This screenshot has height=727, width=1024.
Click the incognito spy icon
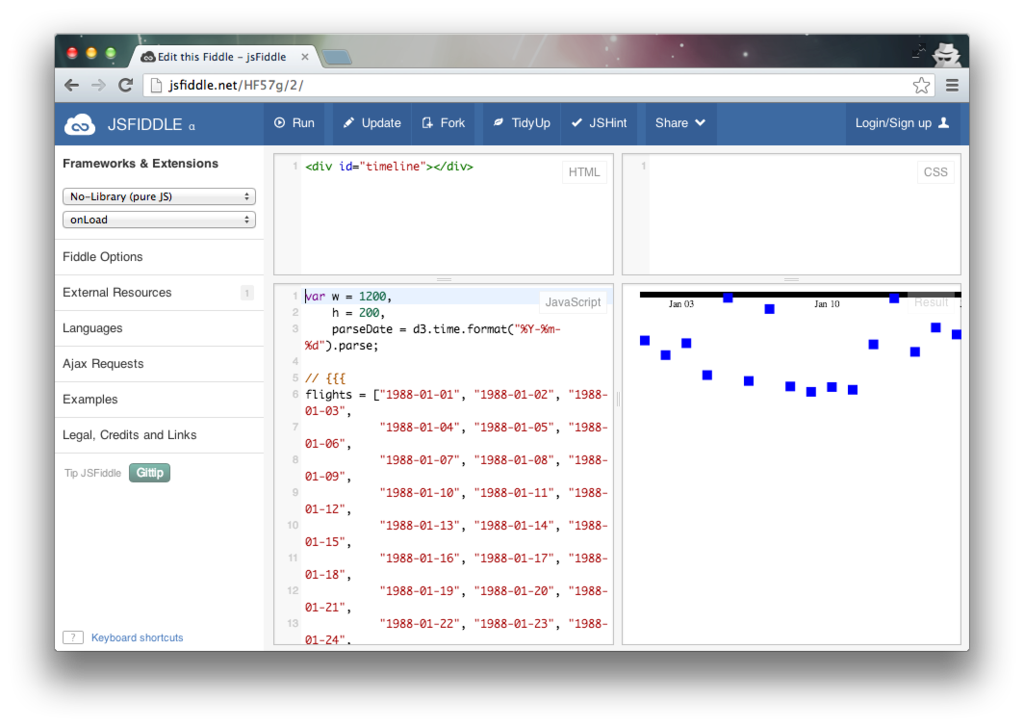(946, 54)
